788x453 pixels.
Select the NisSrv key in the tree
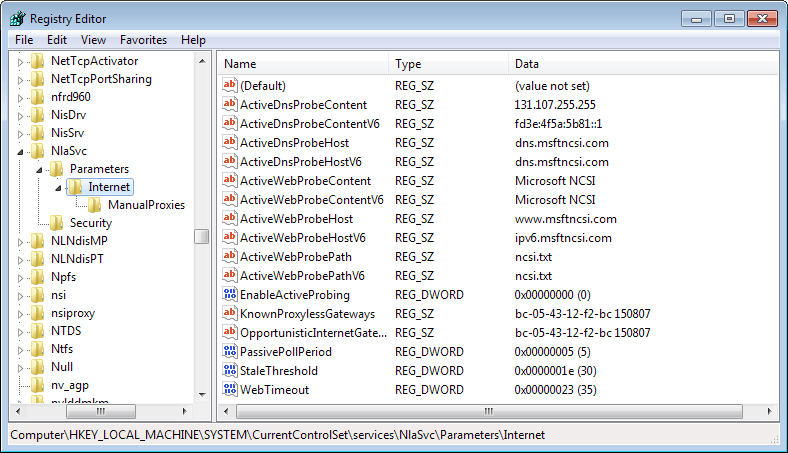[x=67, y=133]
